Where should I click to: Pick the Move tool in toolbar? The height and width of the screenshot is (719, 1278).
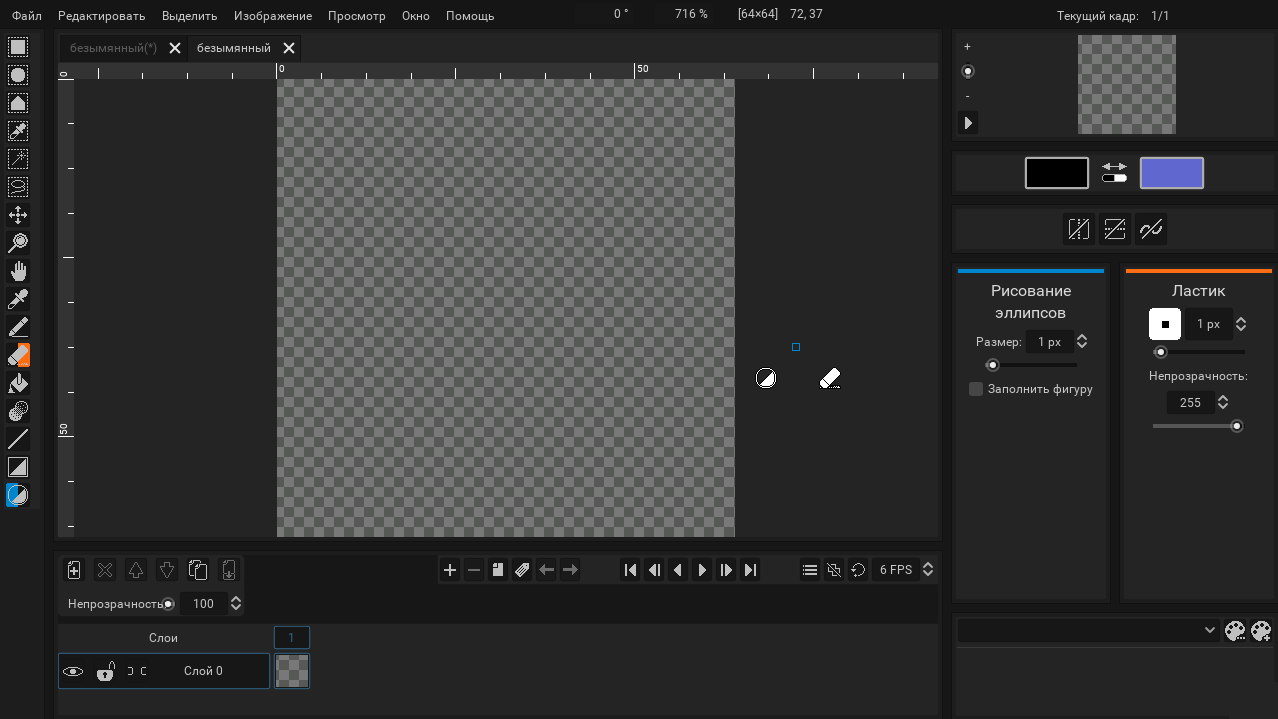(x=18, y=215)
